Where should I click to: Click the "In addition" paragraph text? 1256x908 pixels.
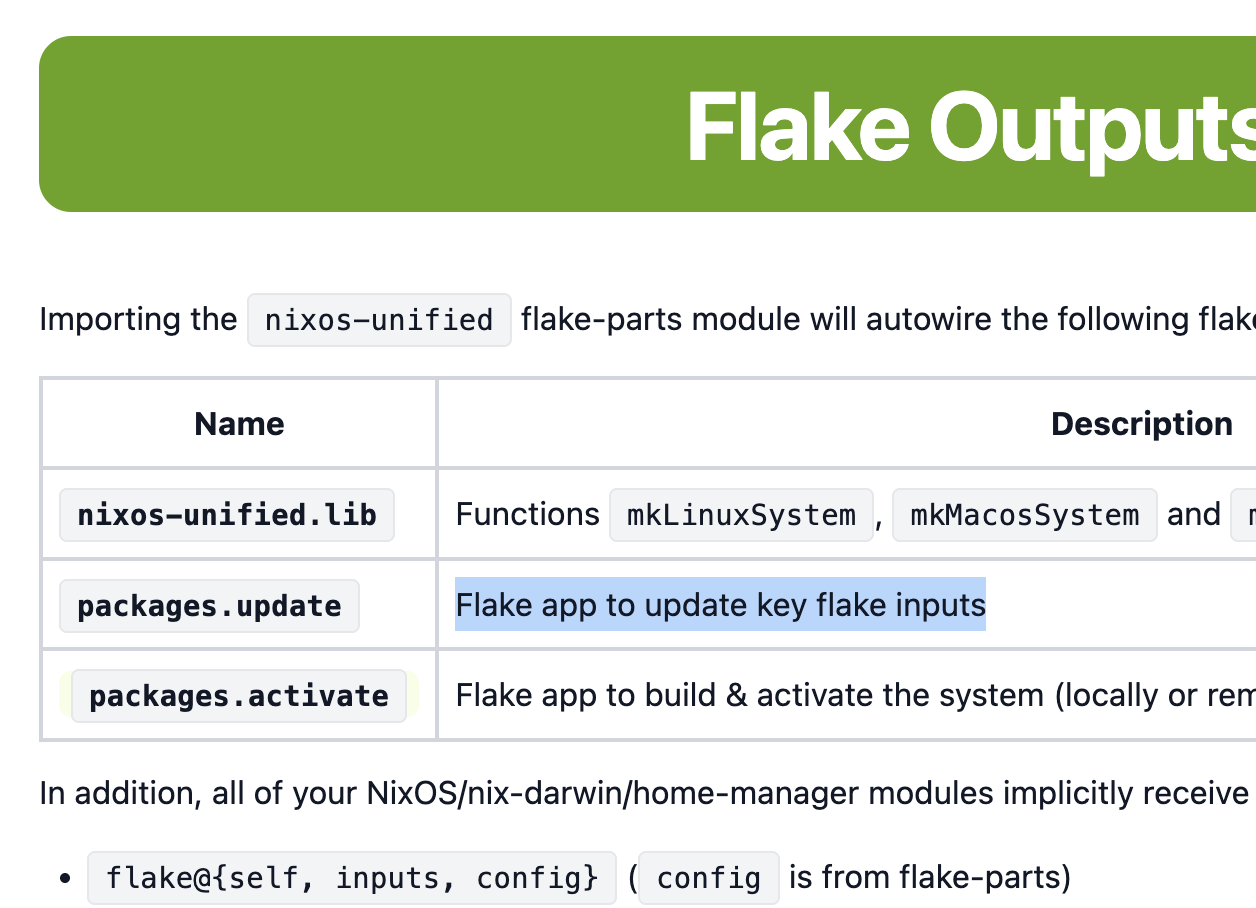(x=640, y=794)
